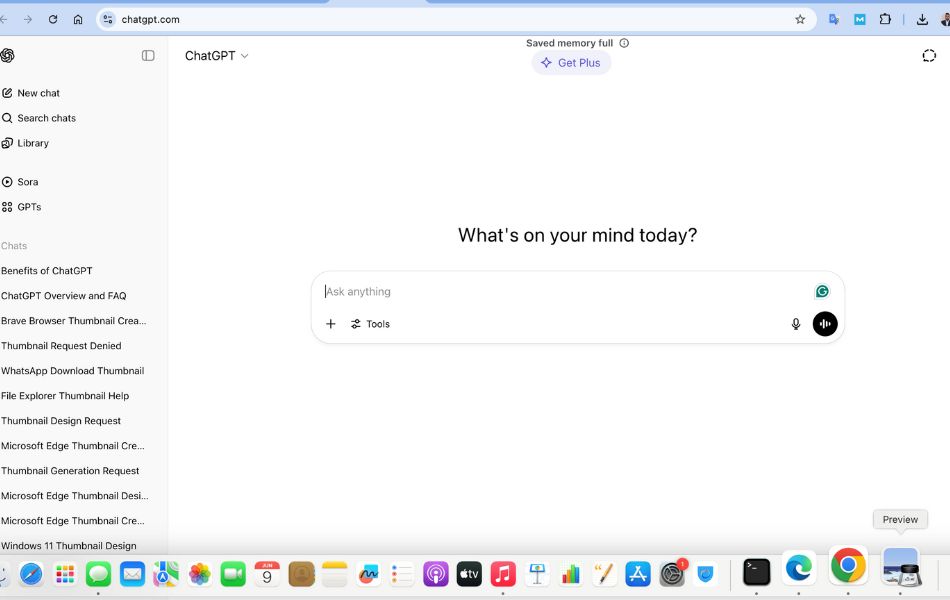Screen dimensions: 950x600
Task: Open Maps from the dock
Action: (166, 573)
